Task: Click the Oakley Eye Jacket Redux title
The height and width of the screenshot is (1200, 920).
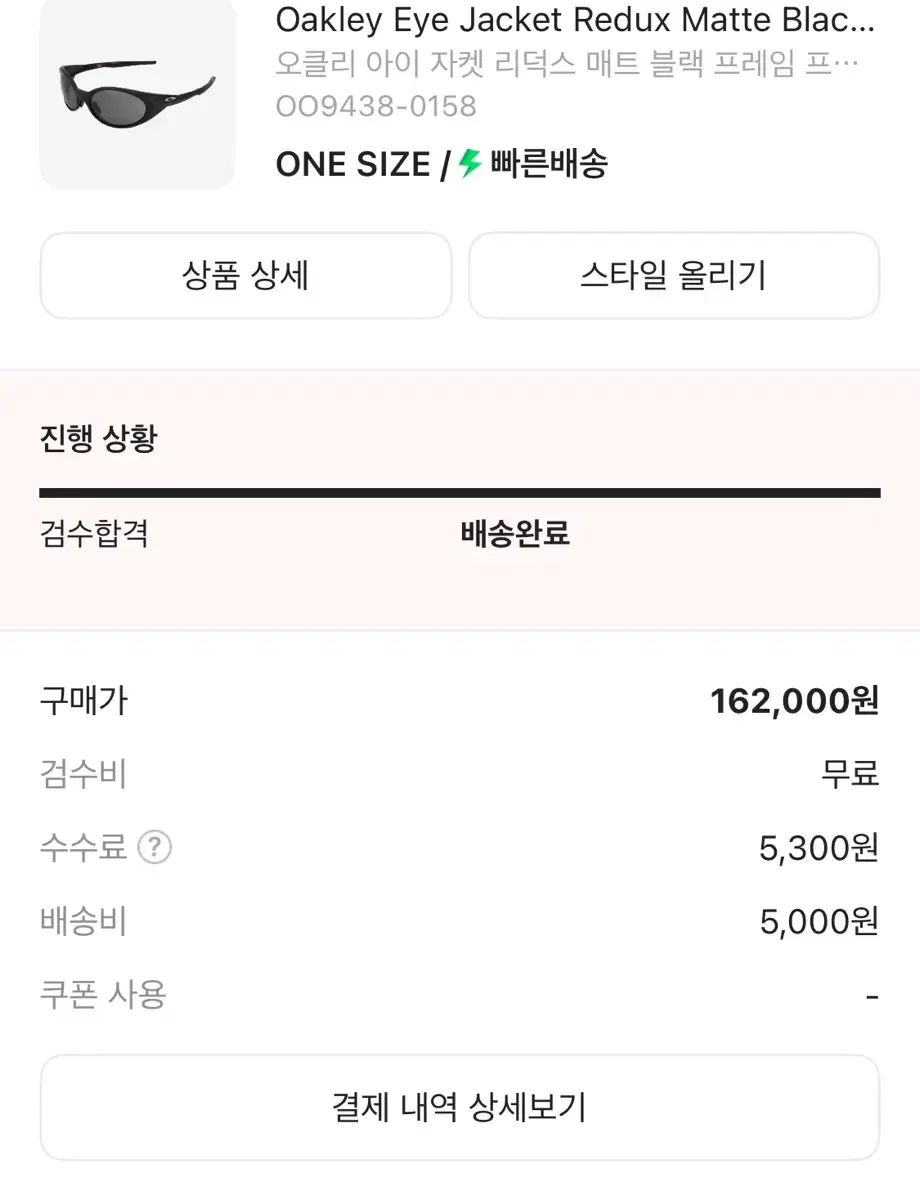Action: tap(575, 19)
